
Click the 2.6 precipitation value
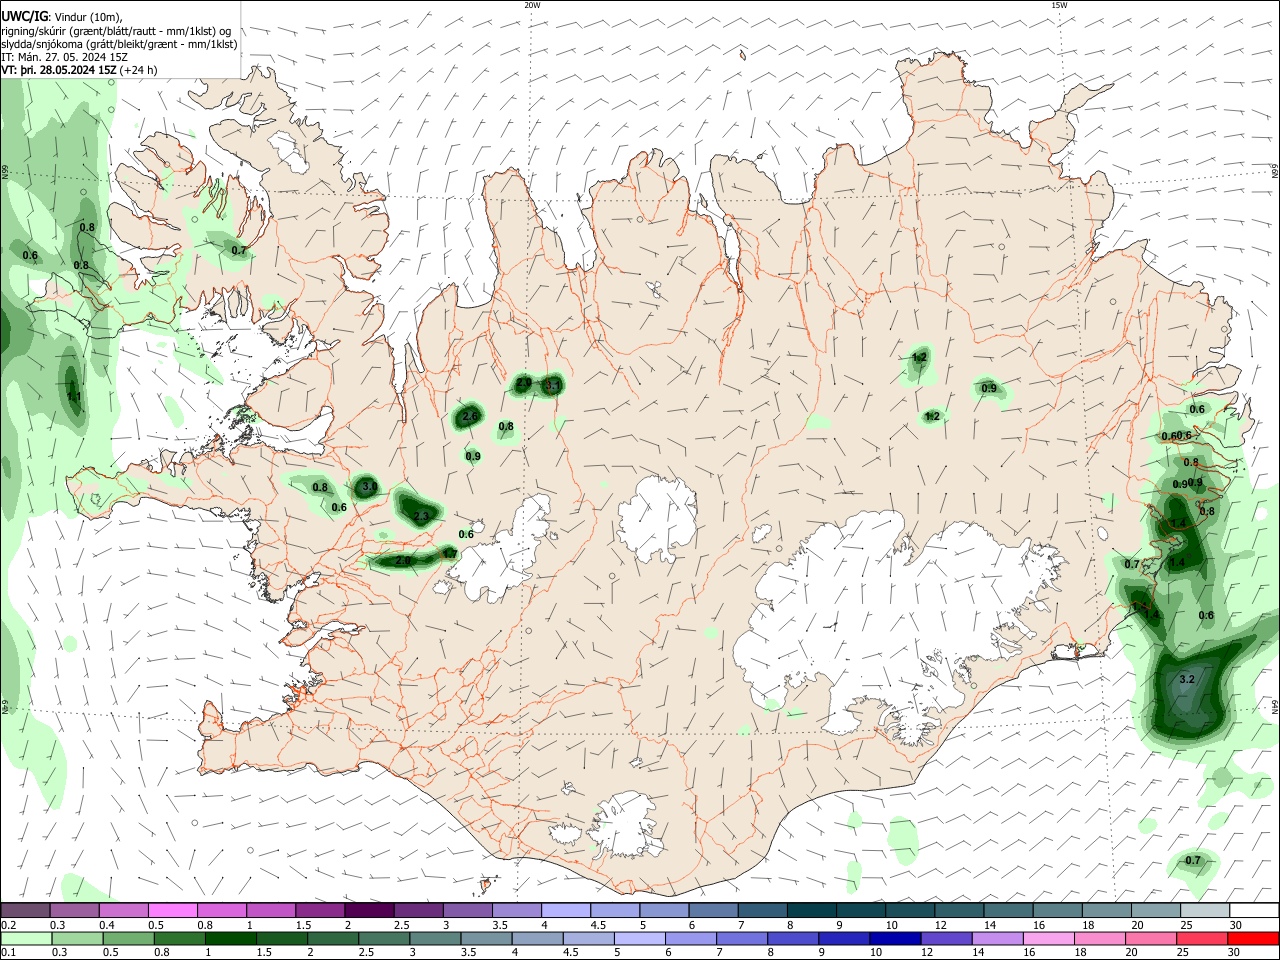tap(470, 416)
